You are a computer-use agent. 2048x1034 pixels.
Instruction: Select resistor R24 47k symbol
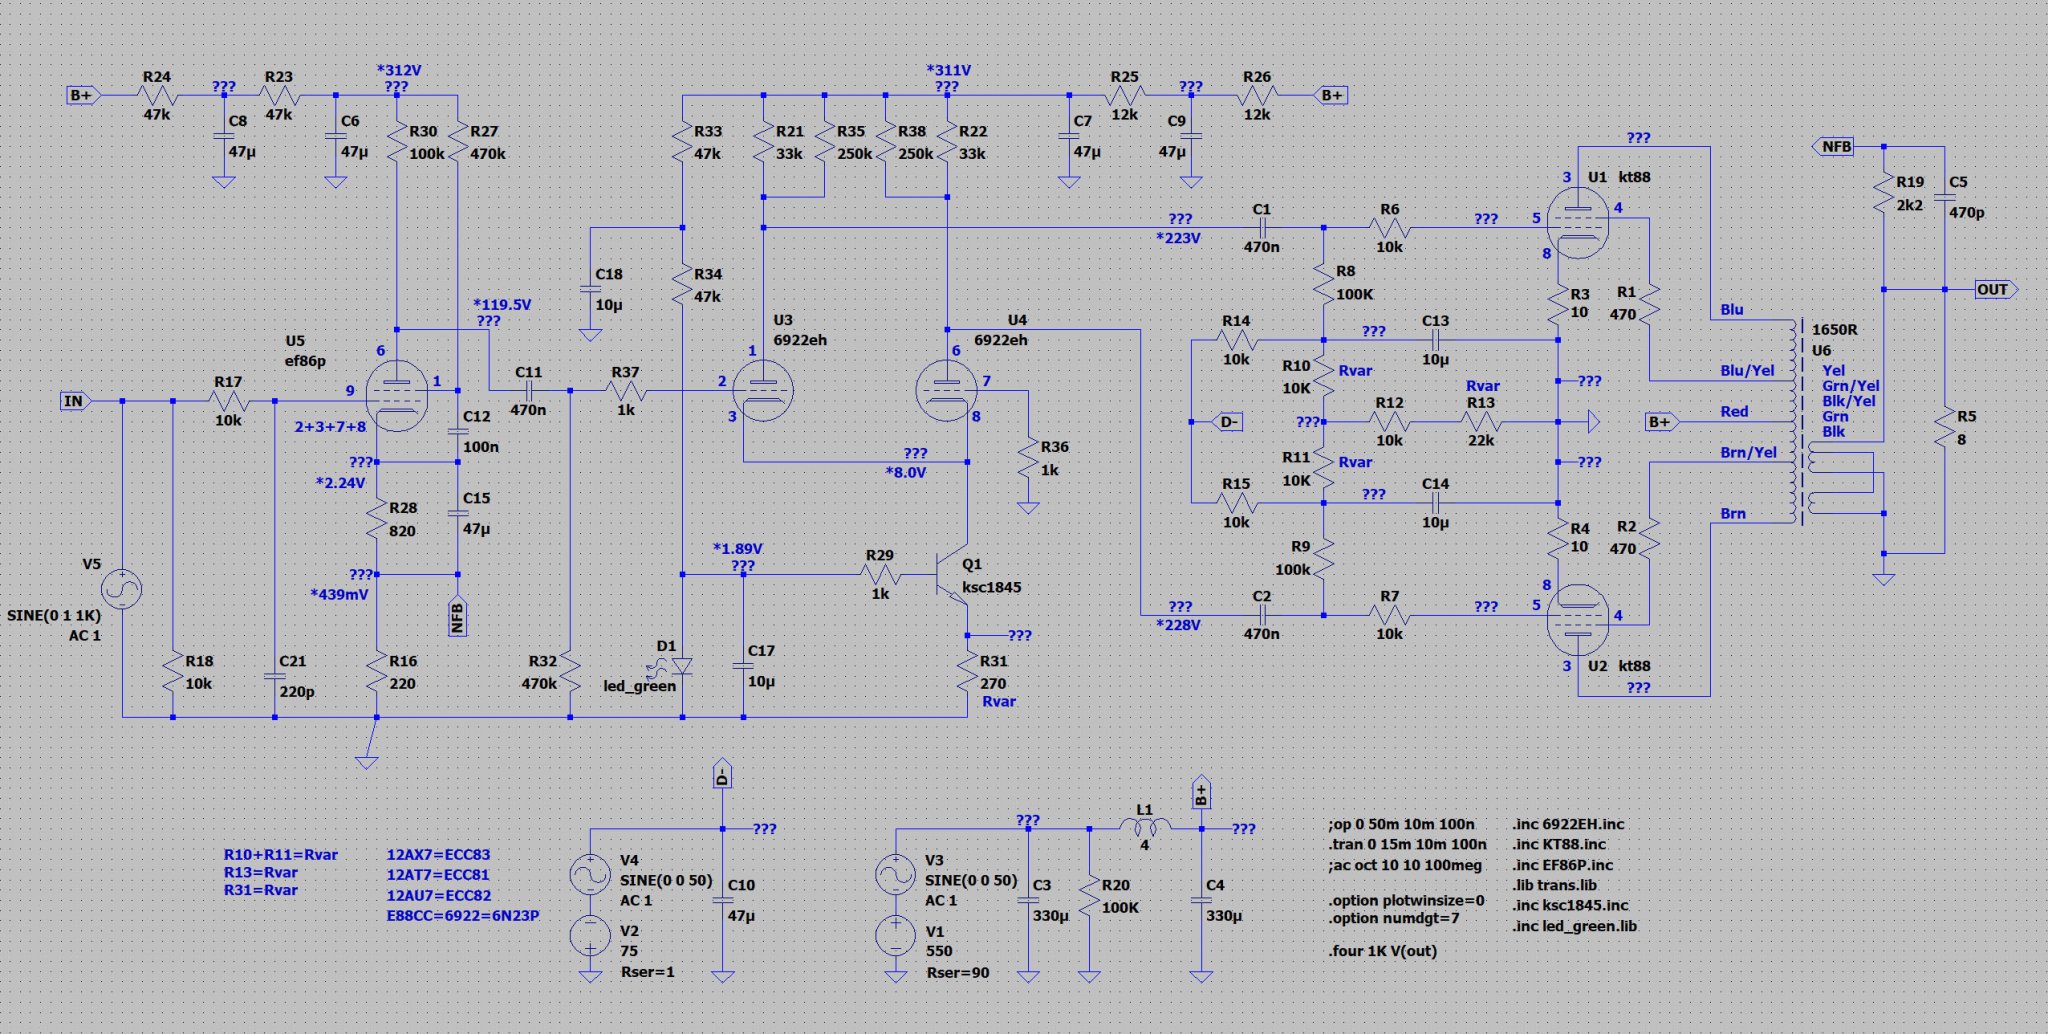[x=157, y=95]
